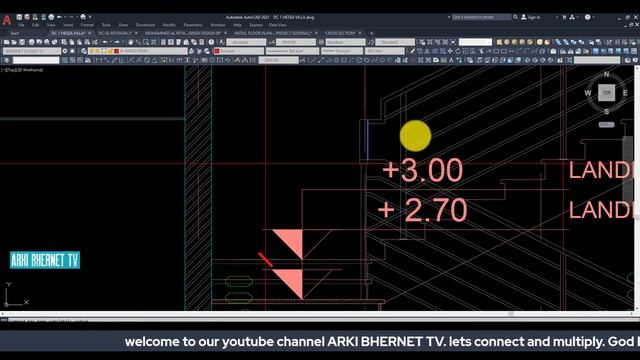Image resolution: width=640 pixels, height=360 pixels.
Task: Open the multileader style Standard dropdown
Action: [x=395, y=42]
